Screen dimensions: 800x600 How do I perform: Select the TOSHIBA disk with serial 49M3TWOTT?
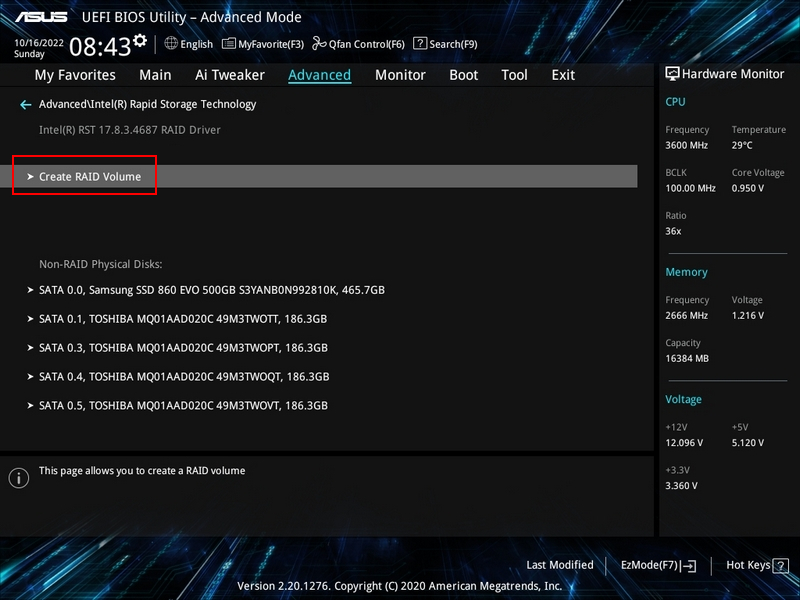183,319
